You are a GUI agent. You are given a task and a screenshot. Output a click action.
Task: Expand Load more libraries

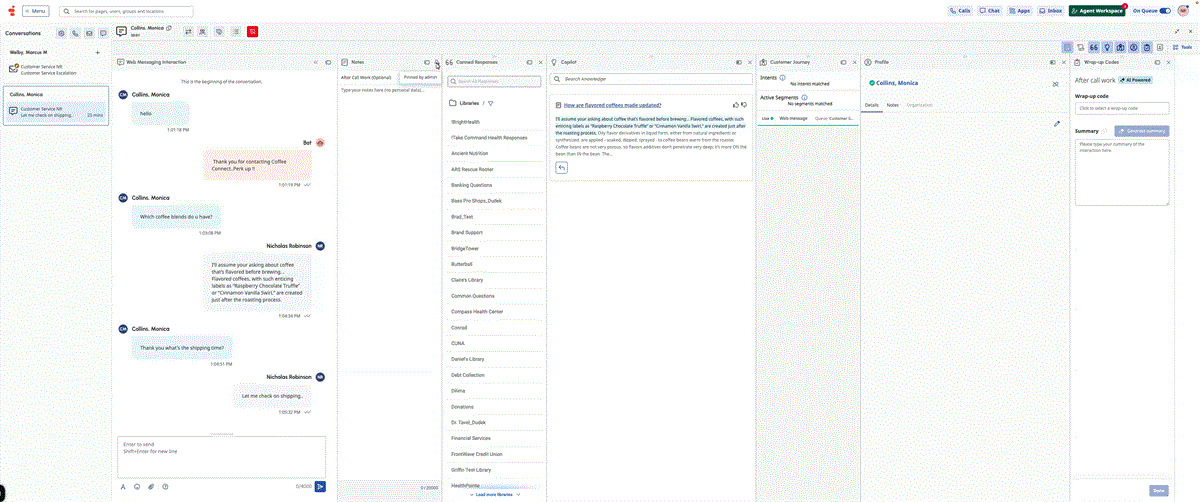(x=497, y=494)
